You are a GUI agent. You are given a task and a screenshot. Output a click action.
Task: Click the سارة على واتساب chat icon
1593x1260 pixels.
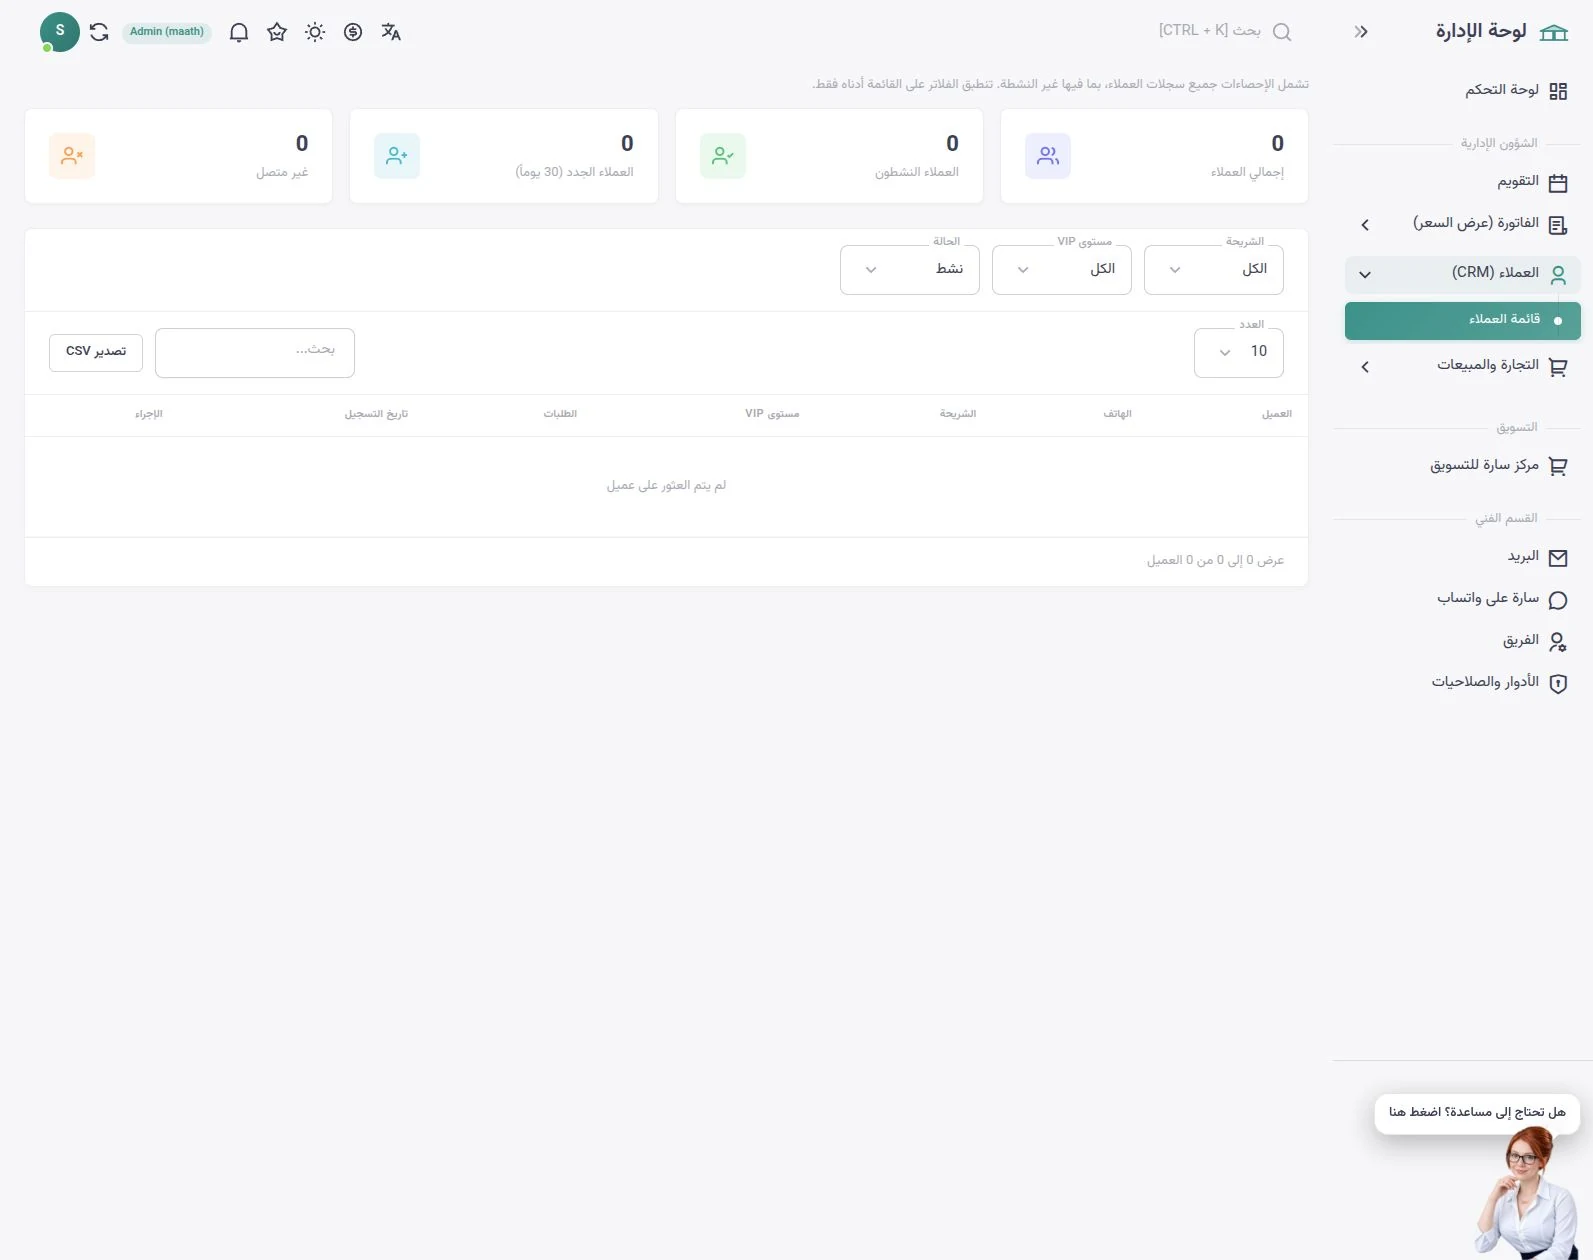point(1558,600)
